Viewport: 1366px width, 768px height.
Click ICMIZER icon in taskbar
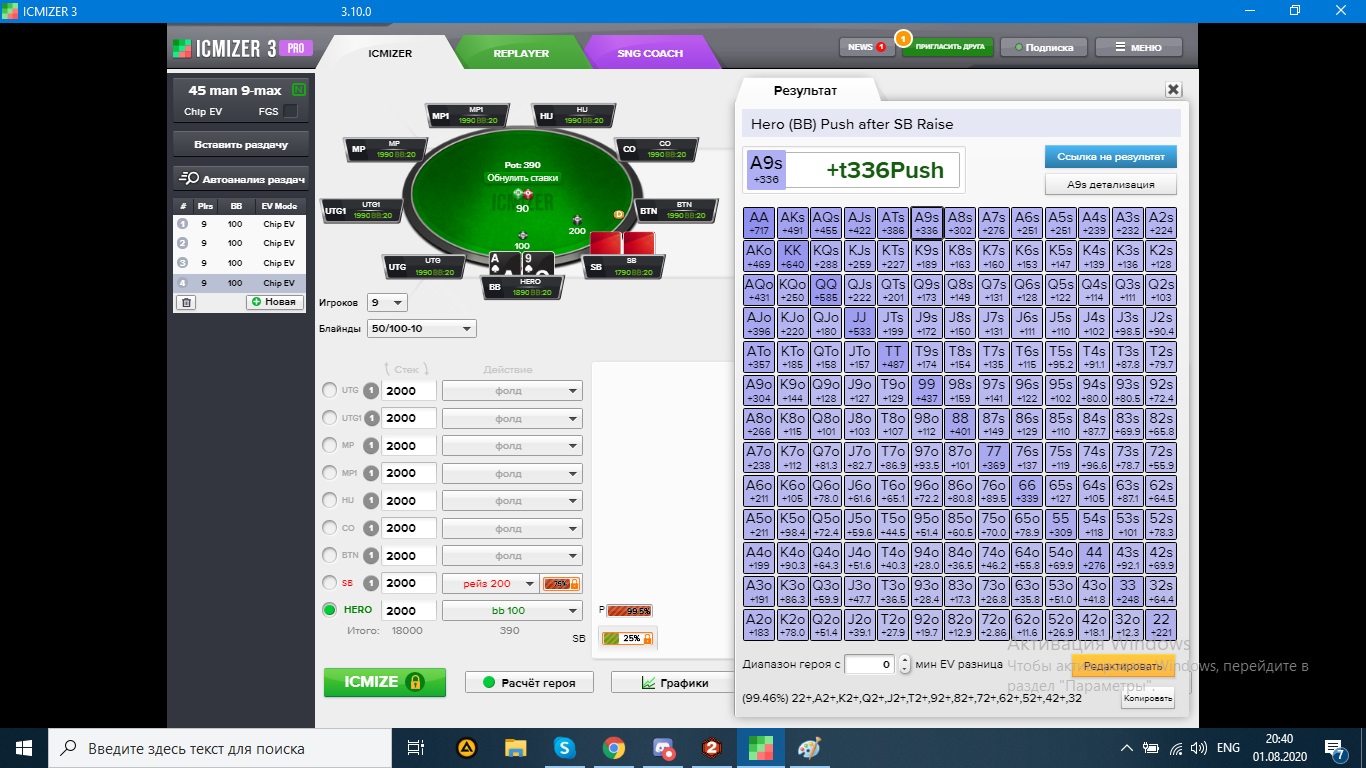pos(760,747)
